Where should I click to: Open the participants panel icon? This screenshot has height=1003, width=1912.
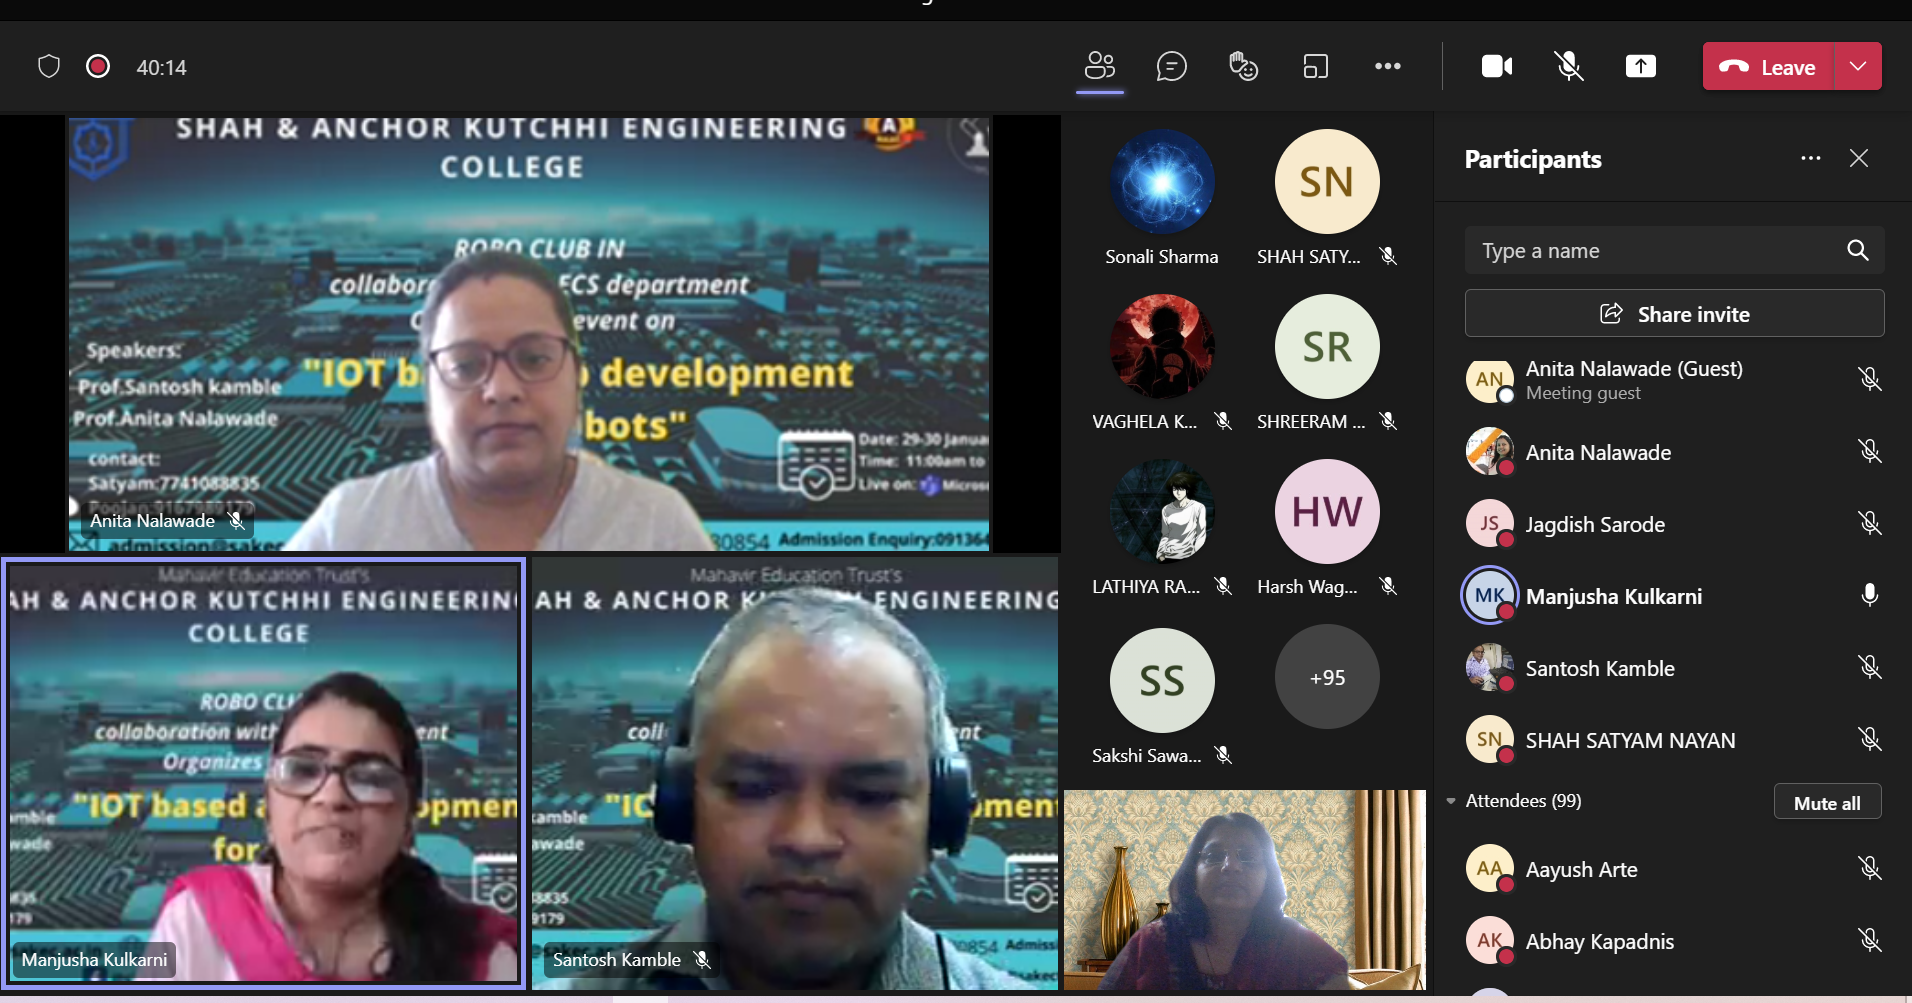(1099, 66)
